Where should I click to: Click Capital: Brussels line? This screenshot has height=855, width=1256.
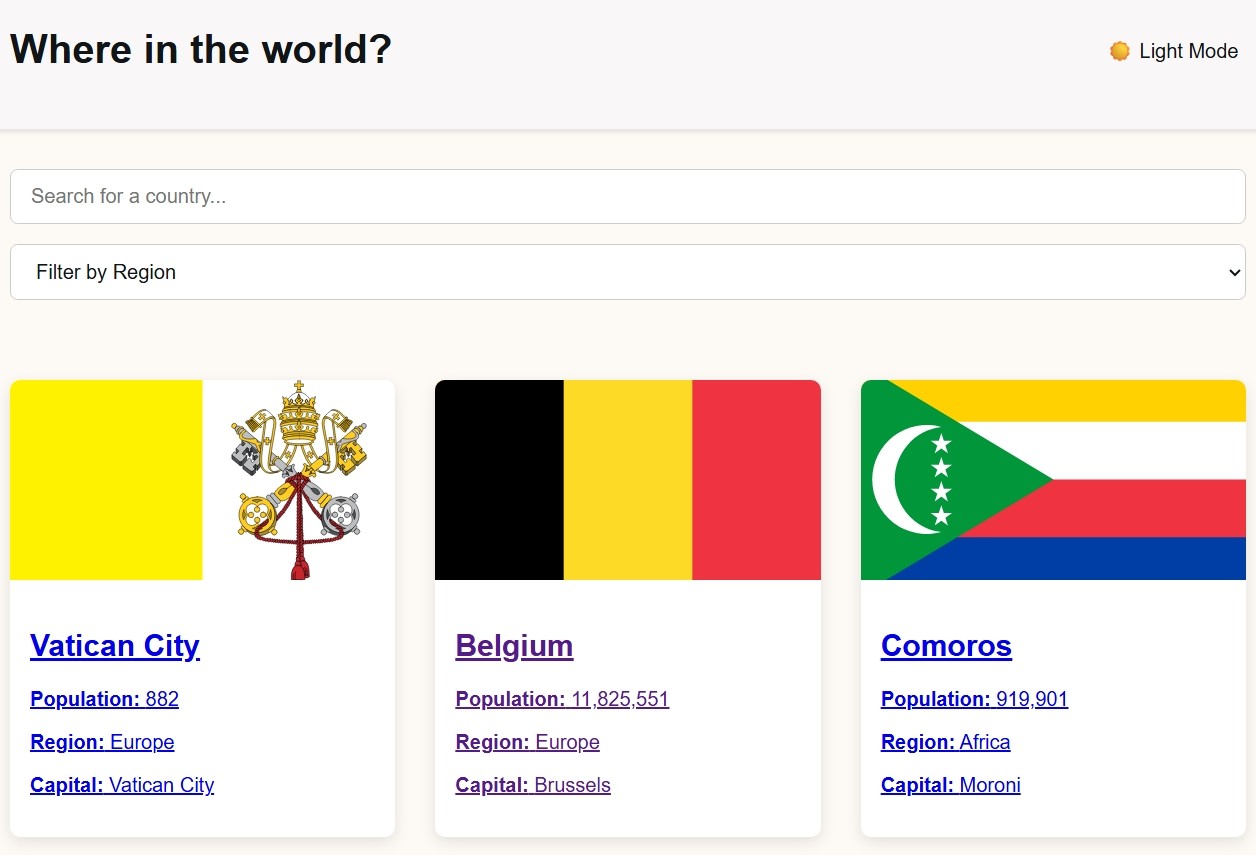pos(533,785)
